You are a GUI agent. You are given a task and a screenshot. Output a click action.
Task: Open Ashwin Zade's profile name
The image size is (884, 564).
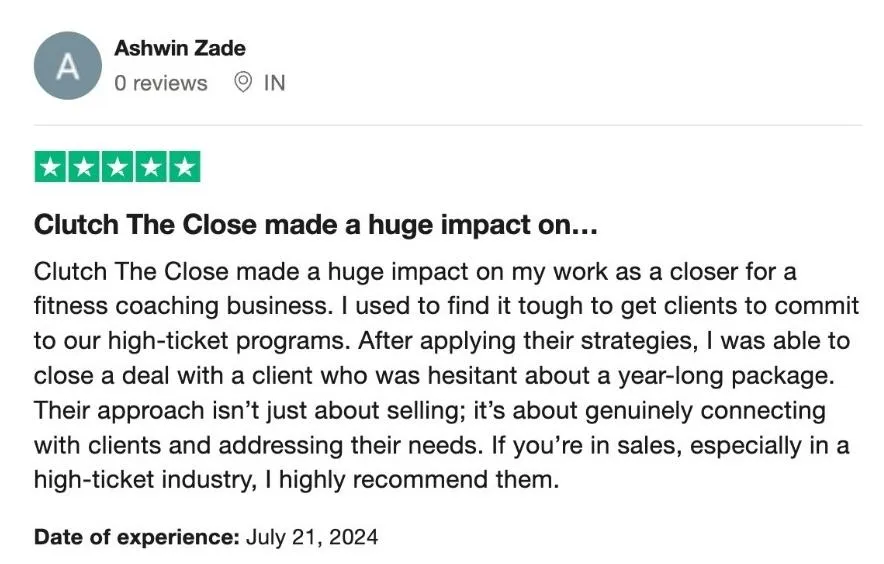tap(179, 47)
